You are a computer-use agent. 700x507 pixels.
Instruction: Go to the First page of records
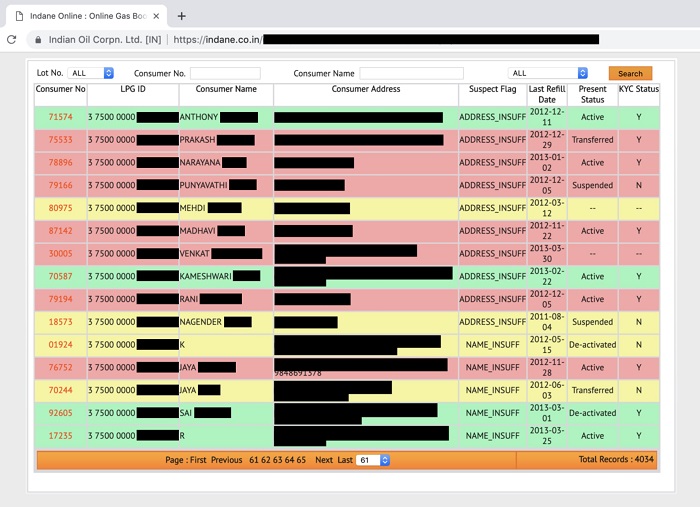(x=198, y=460)
